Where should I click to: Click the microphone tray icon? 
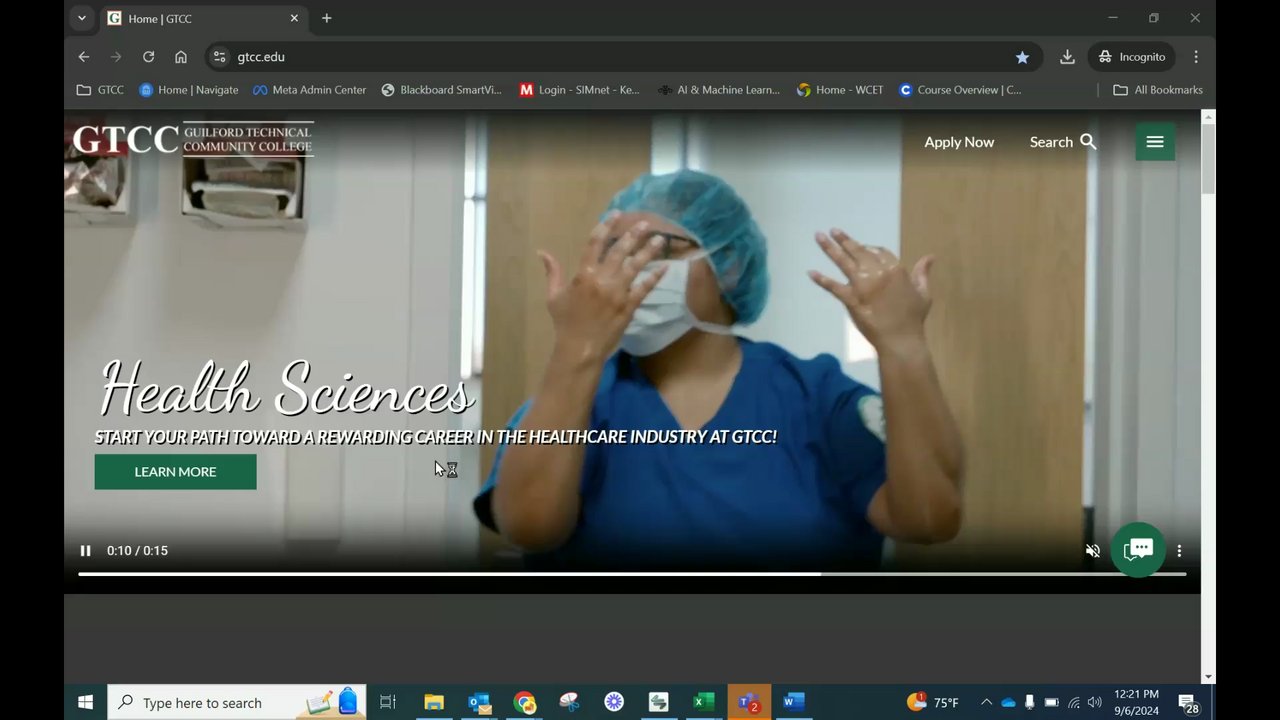[x=1029, y=702]
